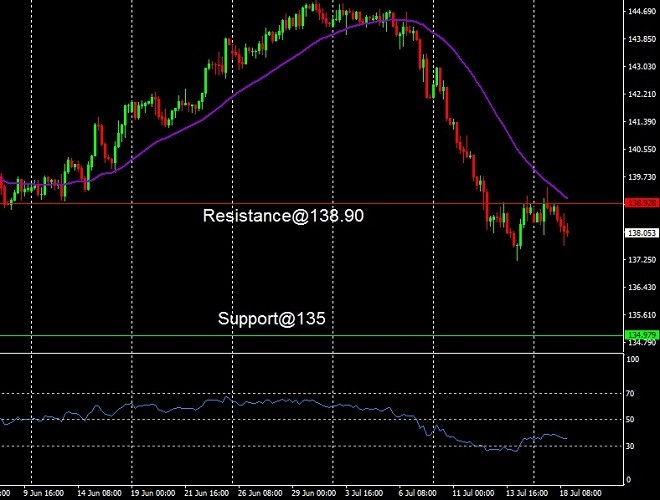Click the current price tag 138.053
Viewport: 660px width, 500px height.
(641, 233)
